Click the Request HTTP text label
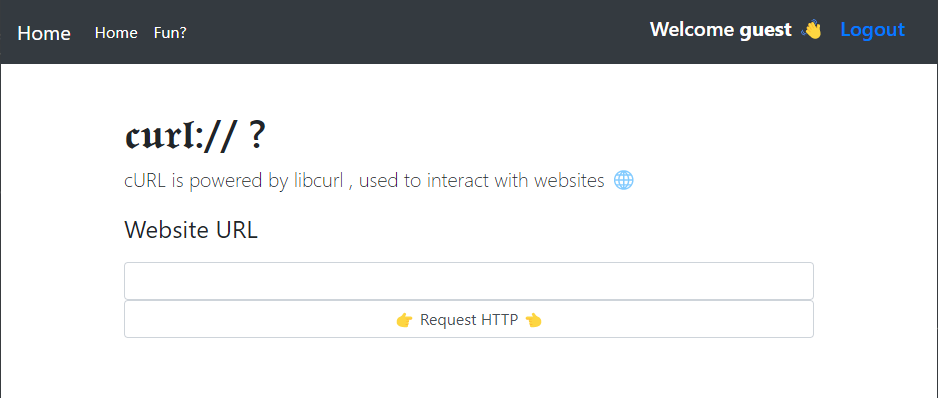The width and height of the screenshot is (938, 398). point(469,320)
